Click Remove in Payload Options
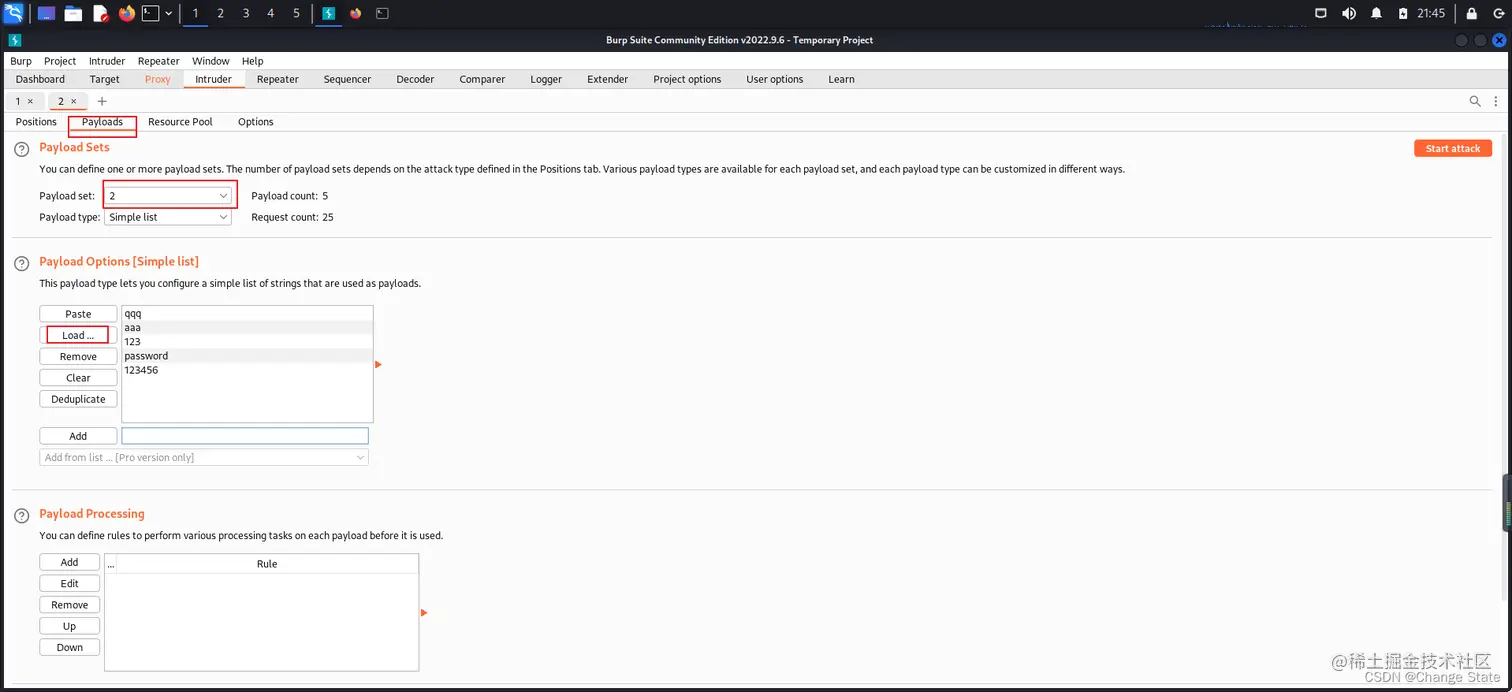The height and width of the screenshot is (692, 1512). (78, 357)
